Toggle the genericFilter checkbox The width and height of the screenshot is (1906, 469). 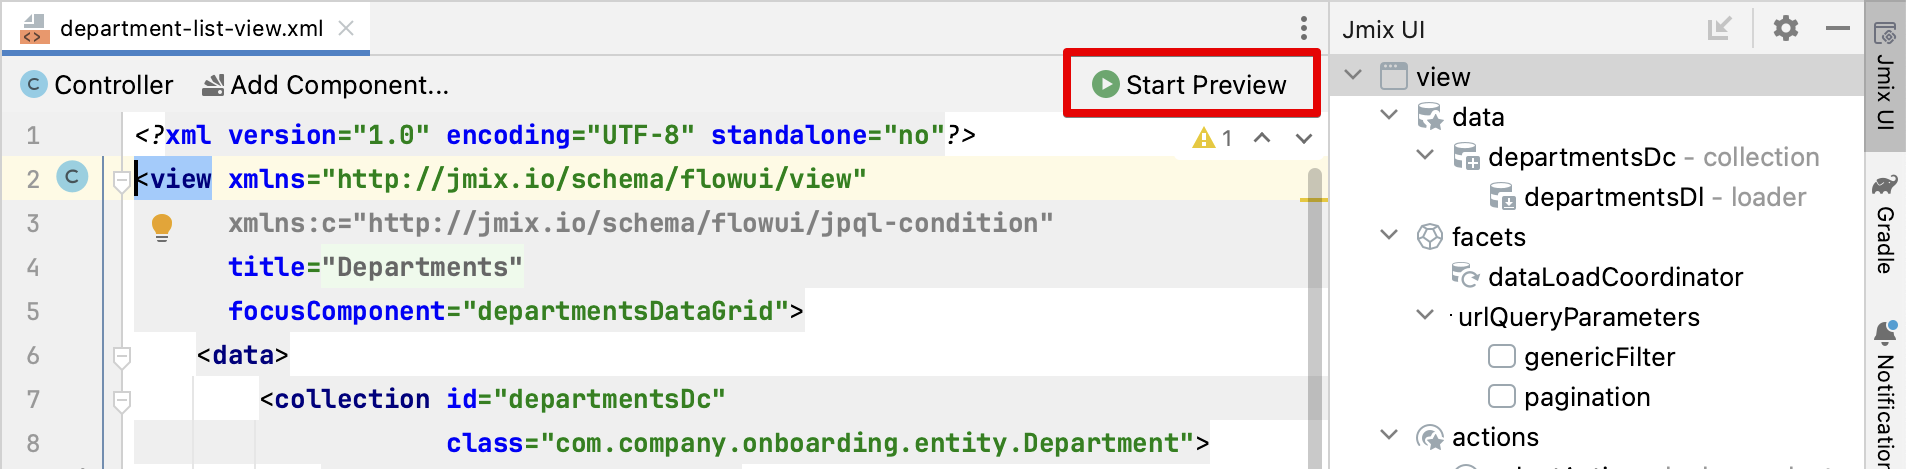pyautogui.click(x=1501, y=357)
